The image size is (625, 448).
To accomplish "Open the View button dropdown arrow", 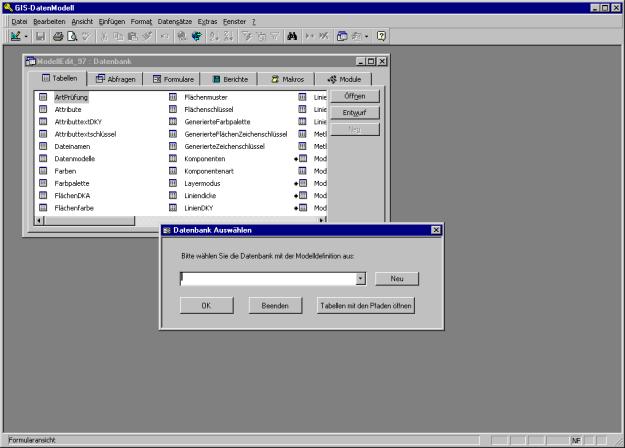I will point(25,36).
